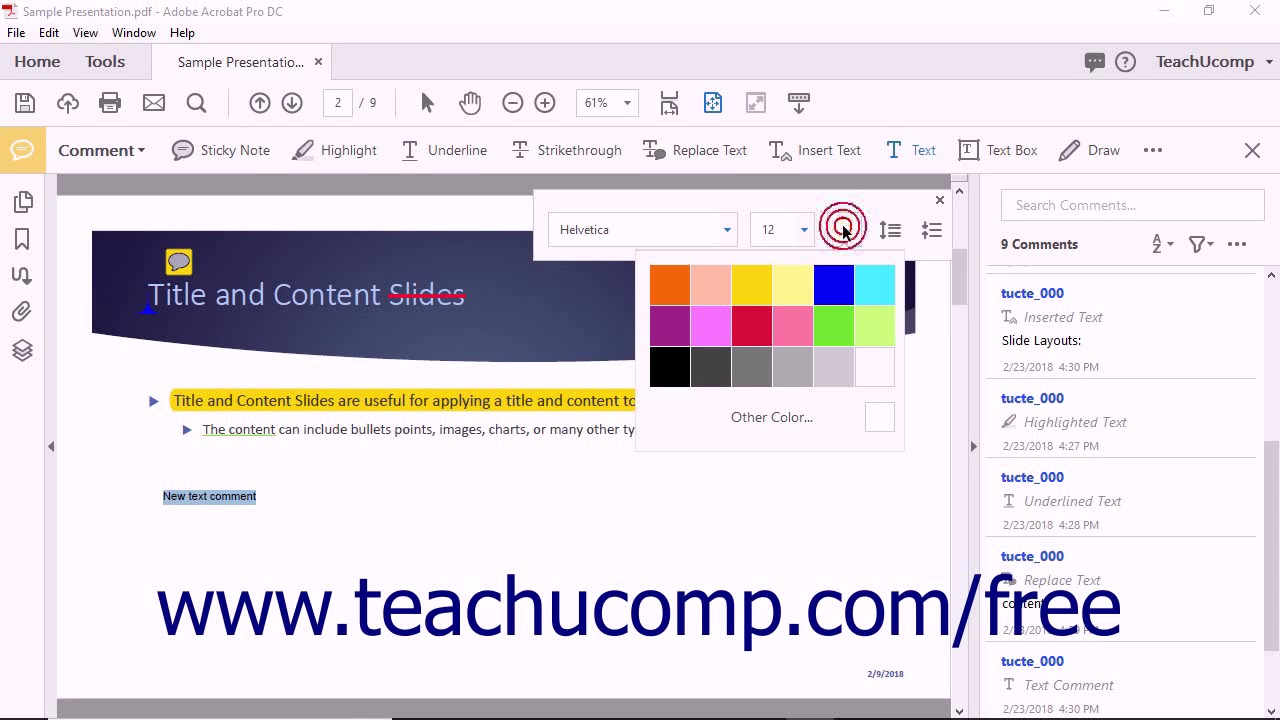Close the Sample Presentation tab
The height and width of the screenshot is (720, 1280).
[x=318, y=62]
